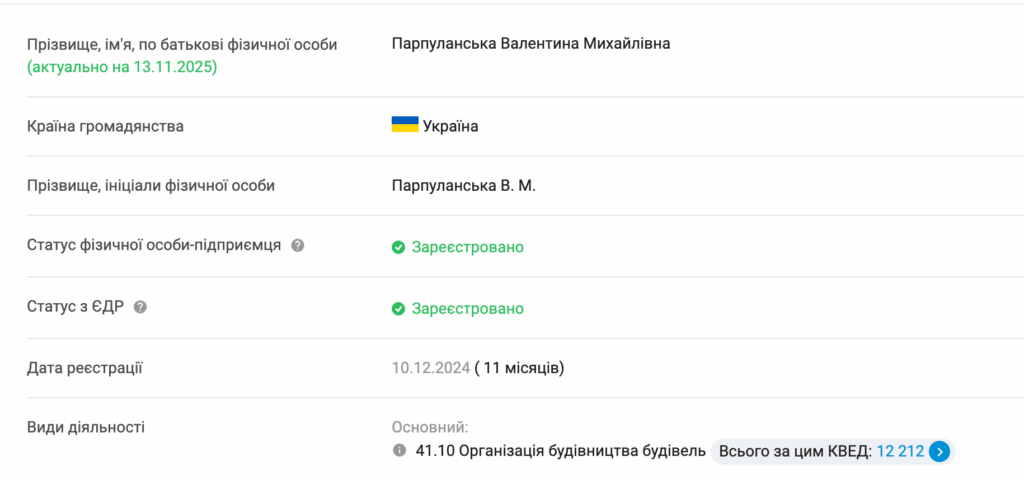Click the Всього за цим КВЕД badge
The width and height of the screenshot is (1024, 480).
coord(795,451)
